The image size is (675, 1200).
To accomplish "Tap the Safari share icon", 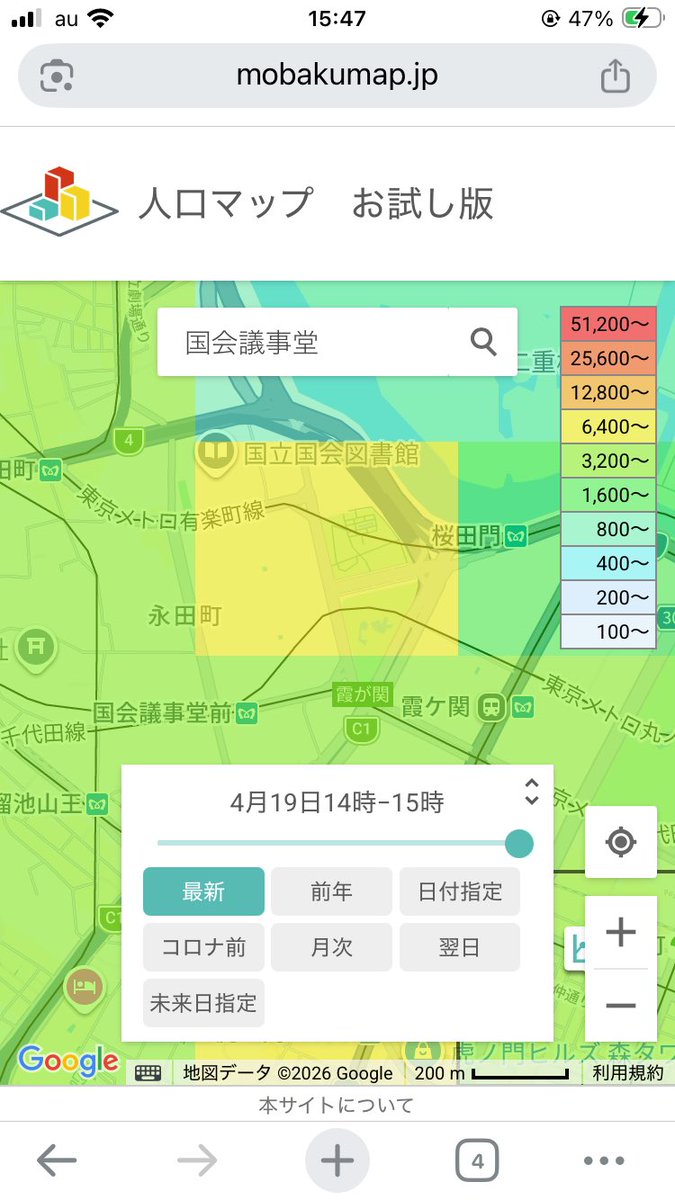I will (615, 76).
